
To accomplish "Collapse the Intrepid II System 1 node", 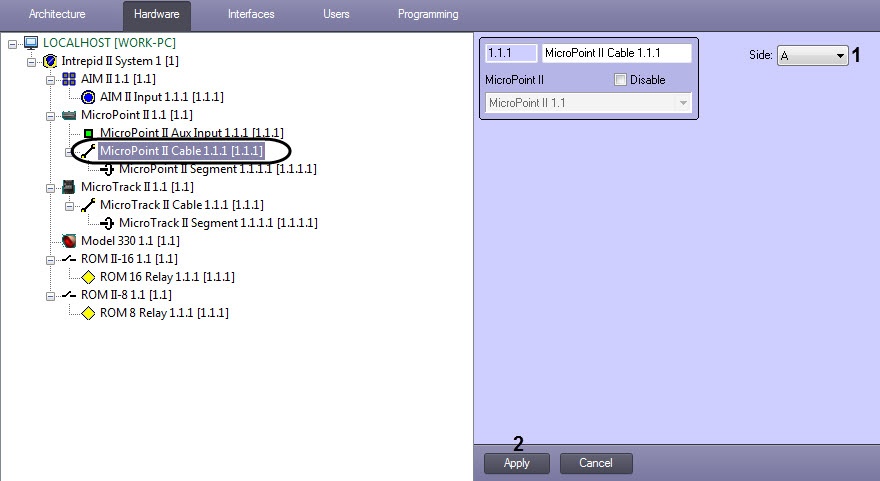I will [x=31, y=62].
